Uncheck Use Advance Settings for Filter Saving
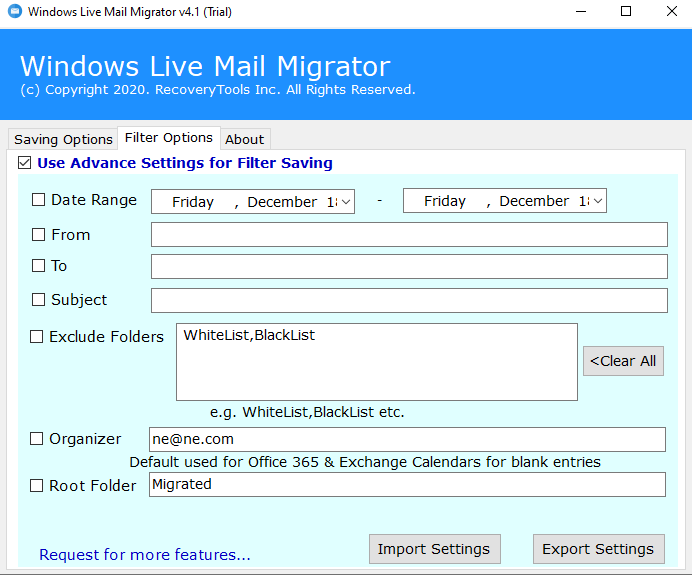This screenshot has width=692, height=575. [x=25, y=163]
